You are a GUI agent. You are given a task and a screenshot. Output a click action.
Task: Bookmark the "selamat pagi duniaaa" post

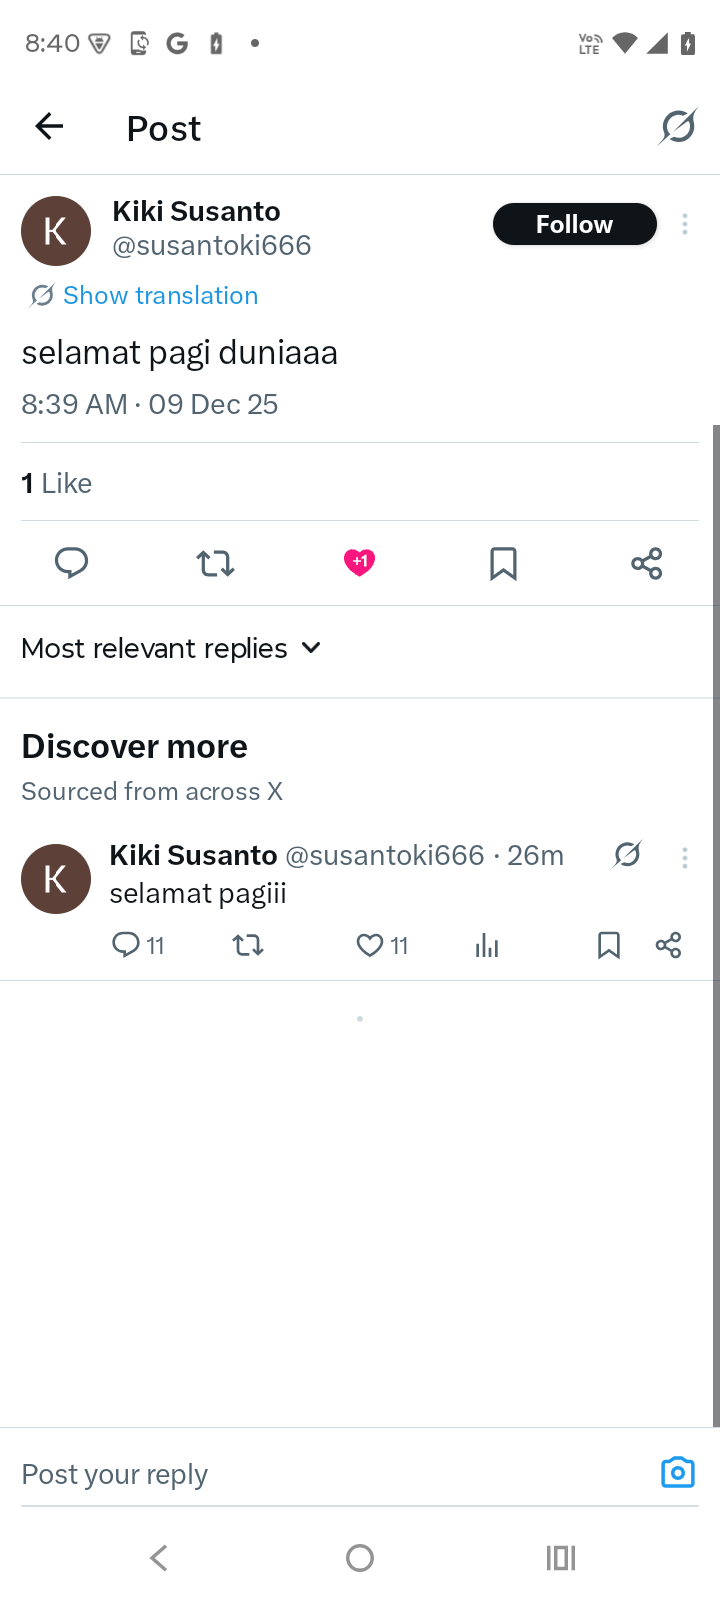point(503,563)
